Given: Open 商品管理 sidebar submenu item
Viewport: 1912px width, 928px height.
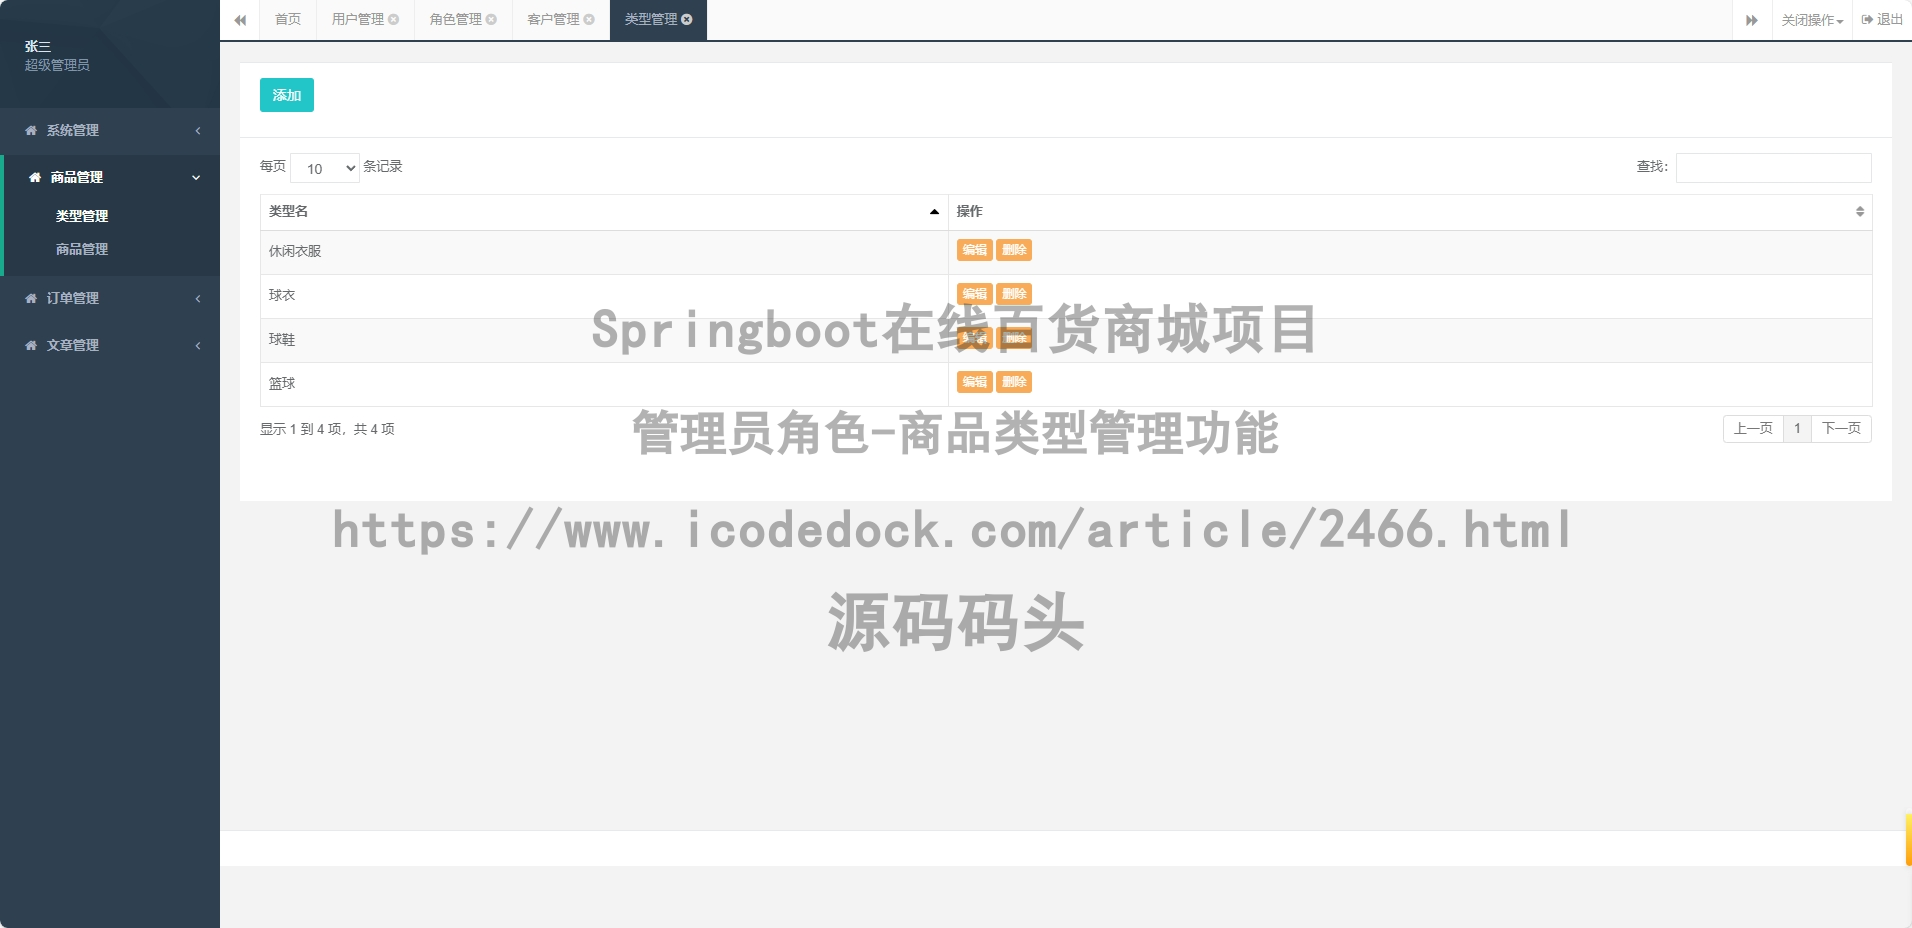Looking at the screenshot, I should coord(82,250).
